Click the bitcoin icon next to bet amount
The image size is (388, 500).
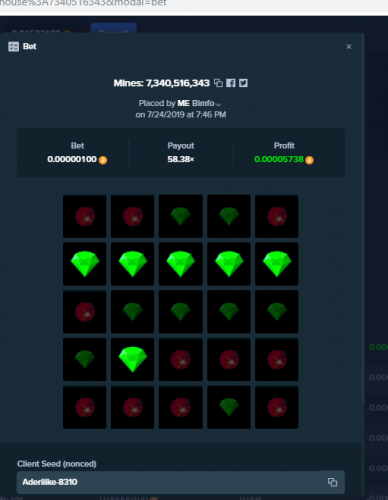103,160
